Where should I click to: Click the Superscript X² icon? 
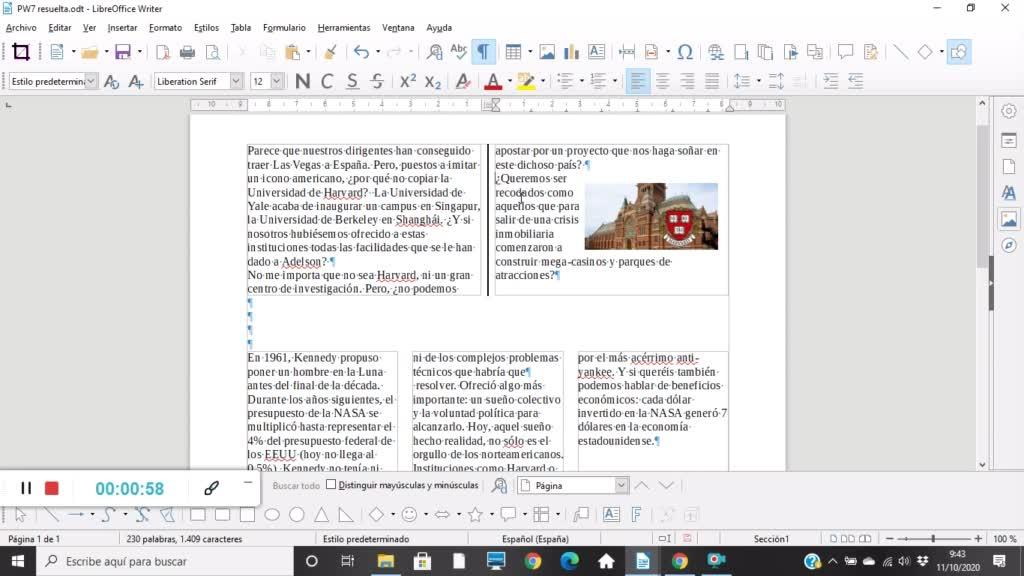408,81
